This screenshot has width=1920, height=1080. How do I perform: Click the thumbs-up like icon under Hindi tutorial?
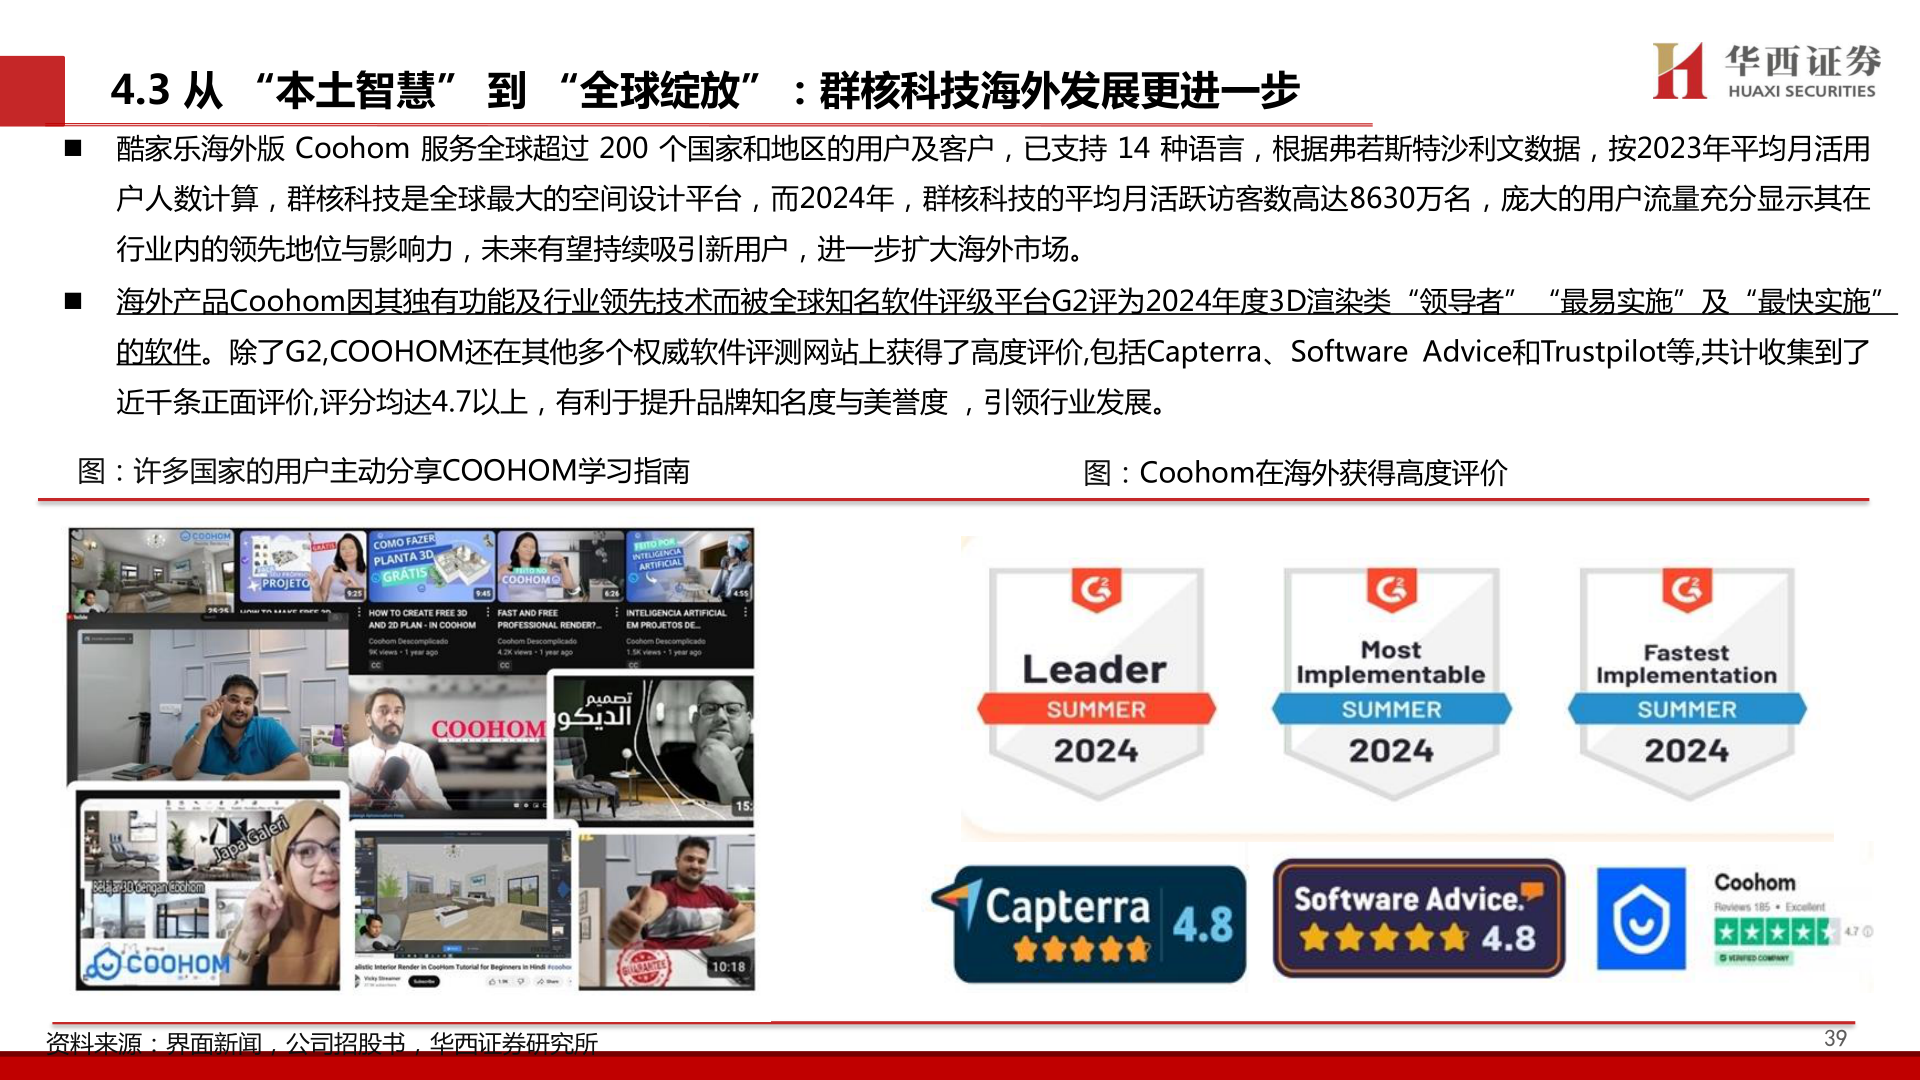[x=492, y=982]
